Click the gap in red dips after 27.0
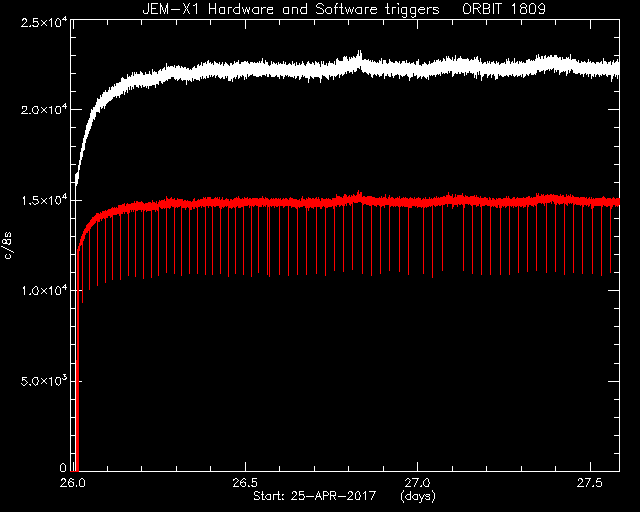The image size is (640, 512). click(x=453, y=239)
